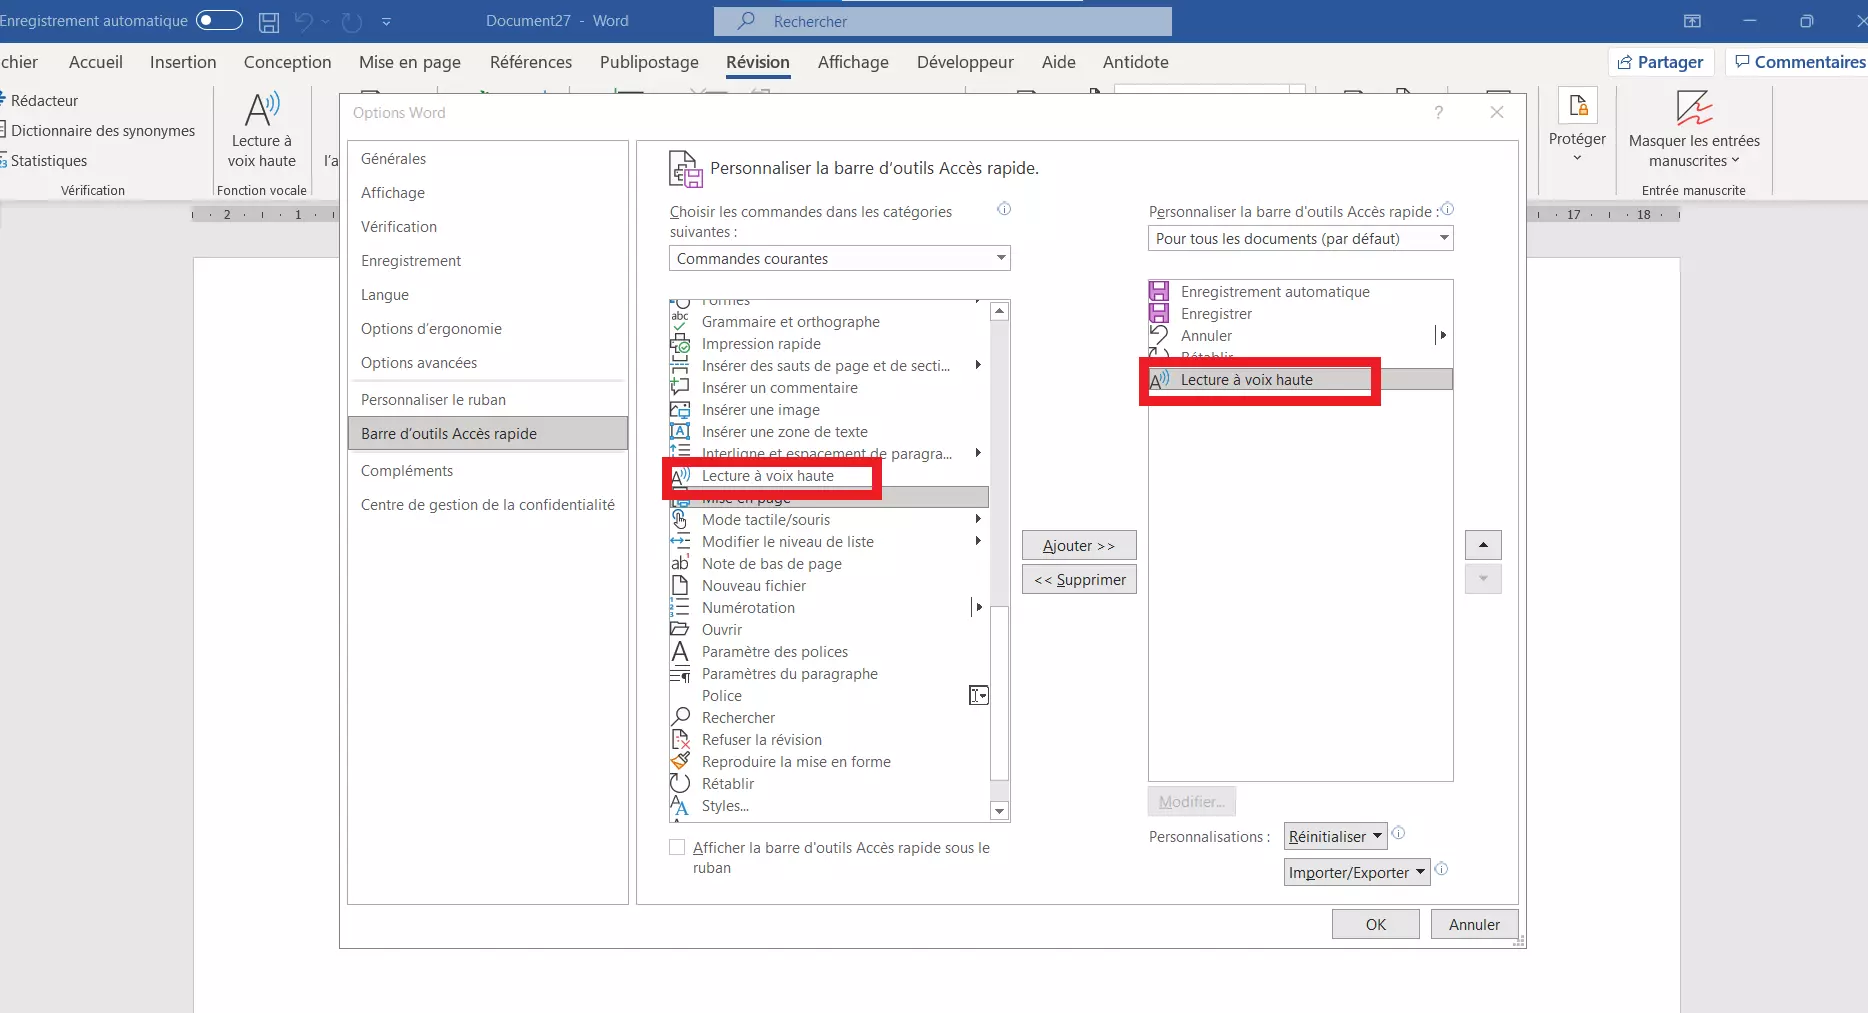
Task: Select Lecture à voix haute in command list
Action: click(x=829, y=476)
